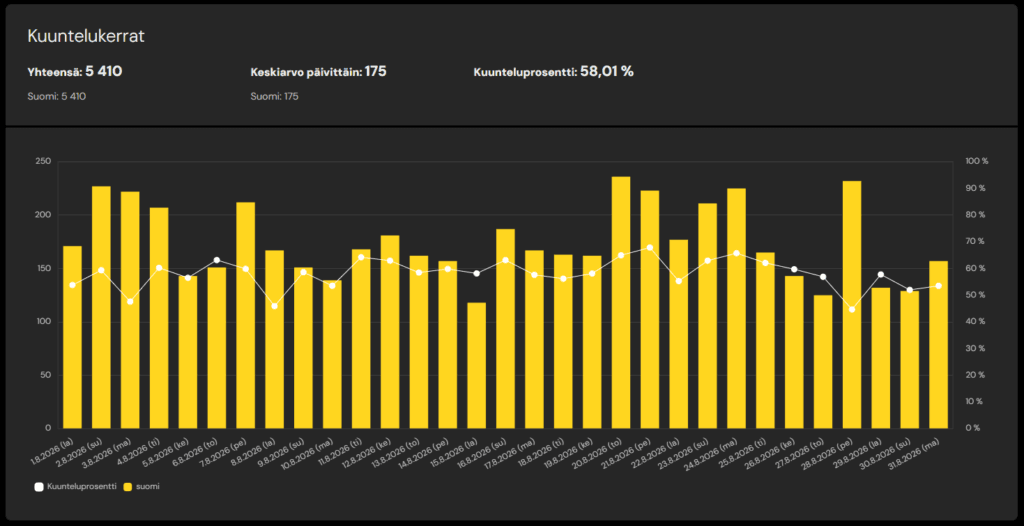Click the percentage line point on 8.8.2026

point(274,306)
